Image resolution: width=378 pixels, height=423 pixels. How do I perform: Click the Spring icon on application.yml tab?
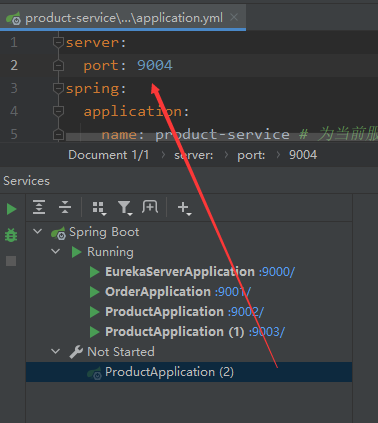point(14,18)
